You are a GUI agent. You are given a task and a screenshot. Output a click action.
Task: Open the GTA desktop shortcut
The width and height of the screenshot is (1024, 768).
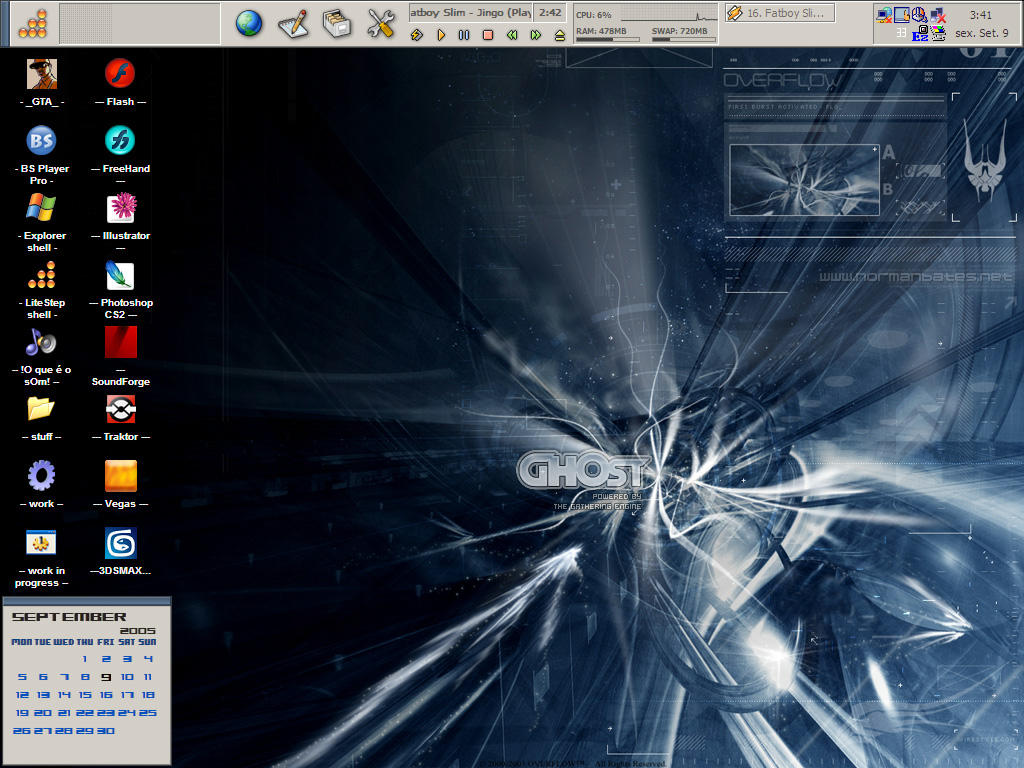[40, 73]
